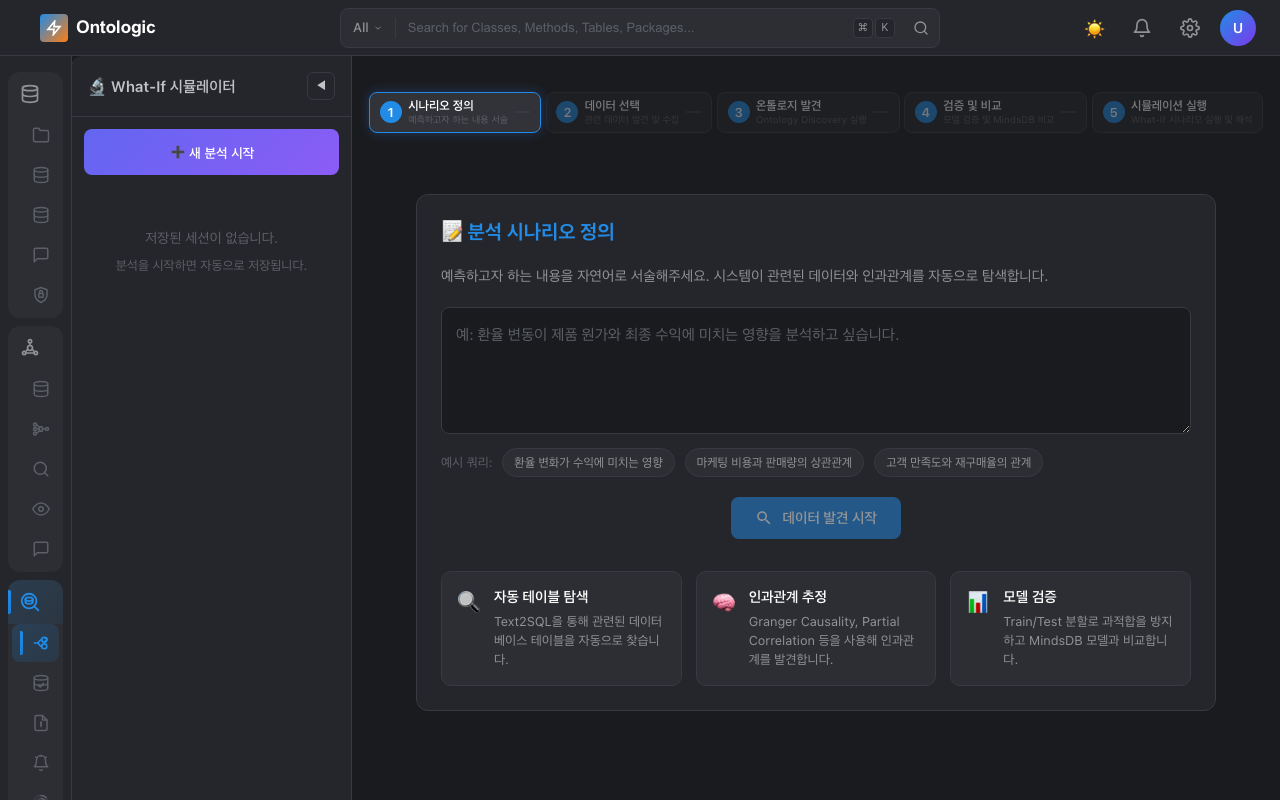Click the magnifier search icon in sidebar
The image size is (1280, 800).
[41, 469]
